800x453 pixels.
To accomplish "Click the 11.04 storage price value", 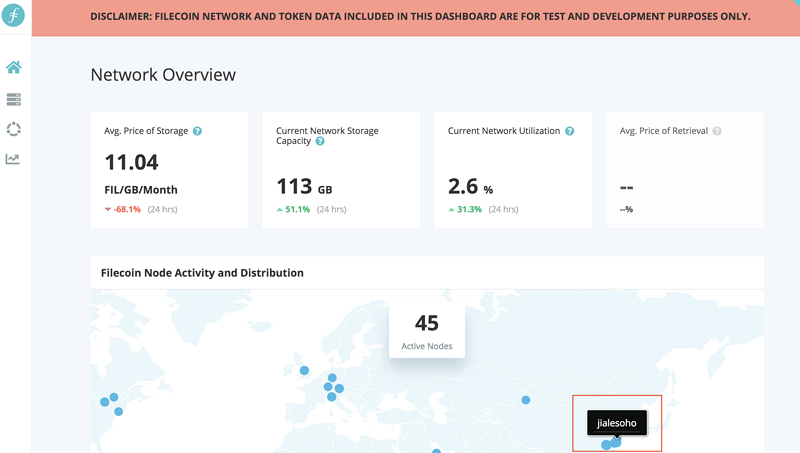I will coord(132,162).
